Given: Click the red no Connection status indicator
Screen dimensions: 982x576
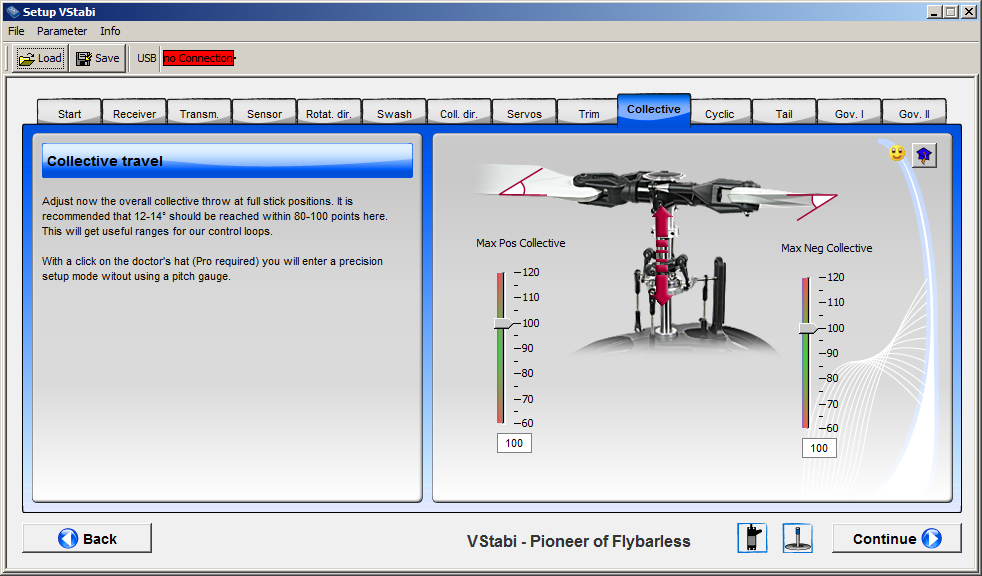Looking at the screenshot, I should pos(199,58).
